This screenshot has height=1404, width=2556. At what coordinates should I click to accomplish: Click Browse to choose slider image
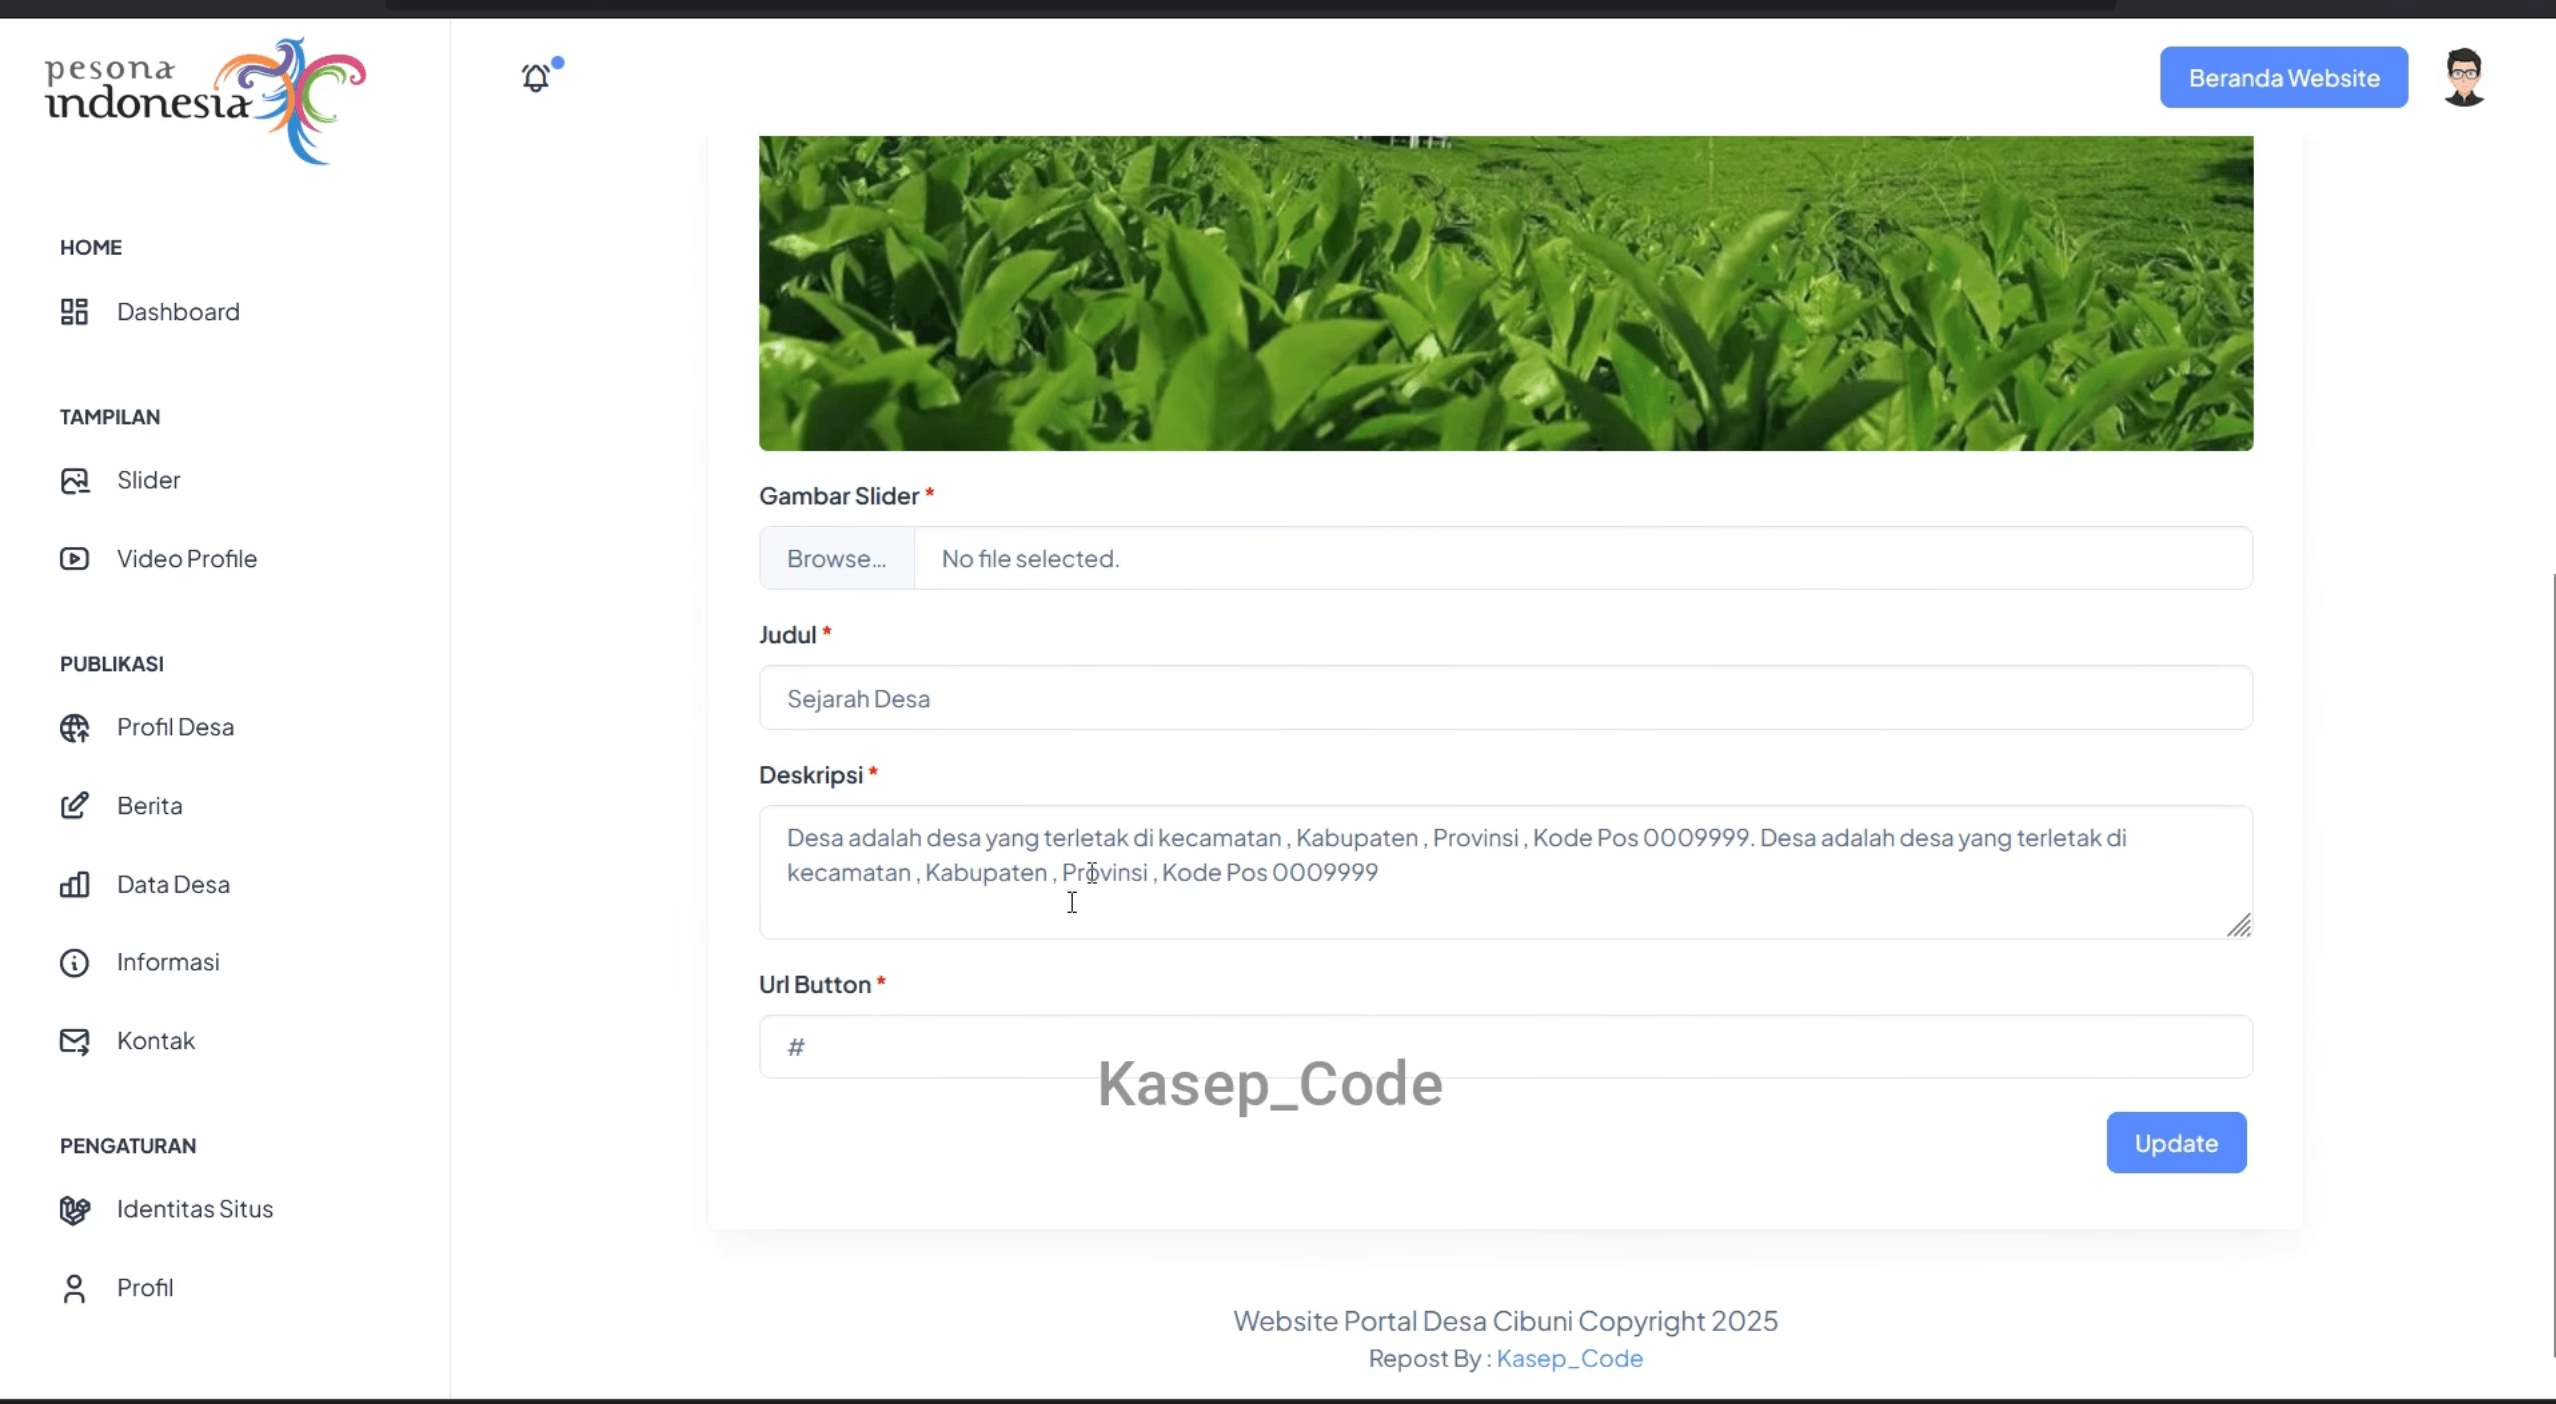click(x=837, y=558)
